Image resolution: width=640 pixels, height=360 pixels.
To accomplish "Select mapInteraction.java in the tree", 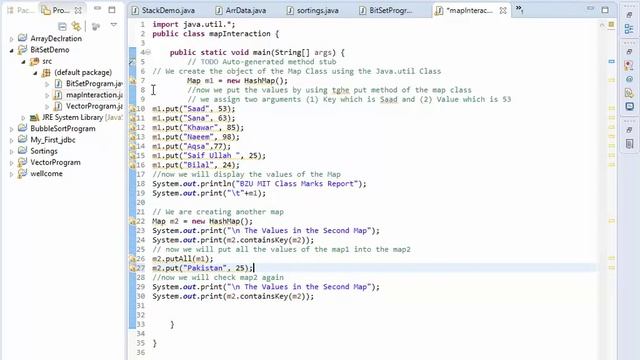I will 94,95.
